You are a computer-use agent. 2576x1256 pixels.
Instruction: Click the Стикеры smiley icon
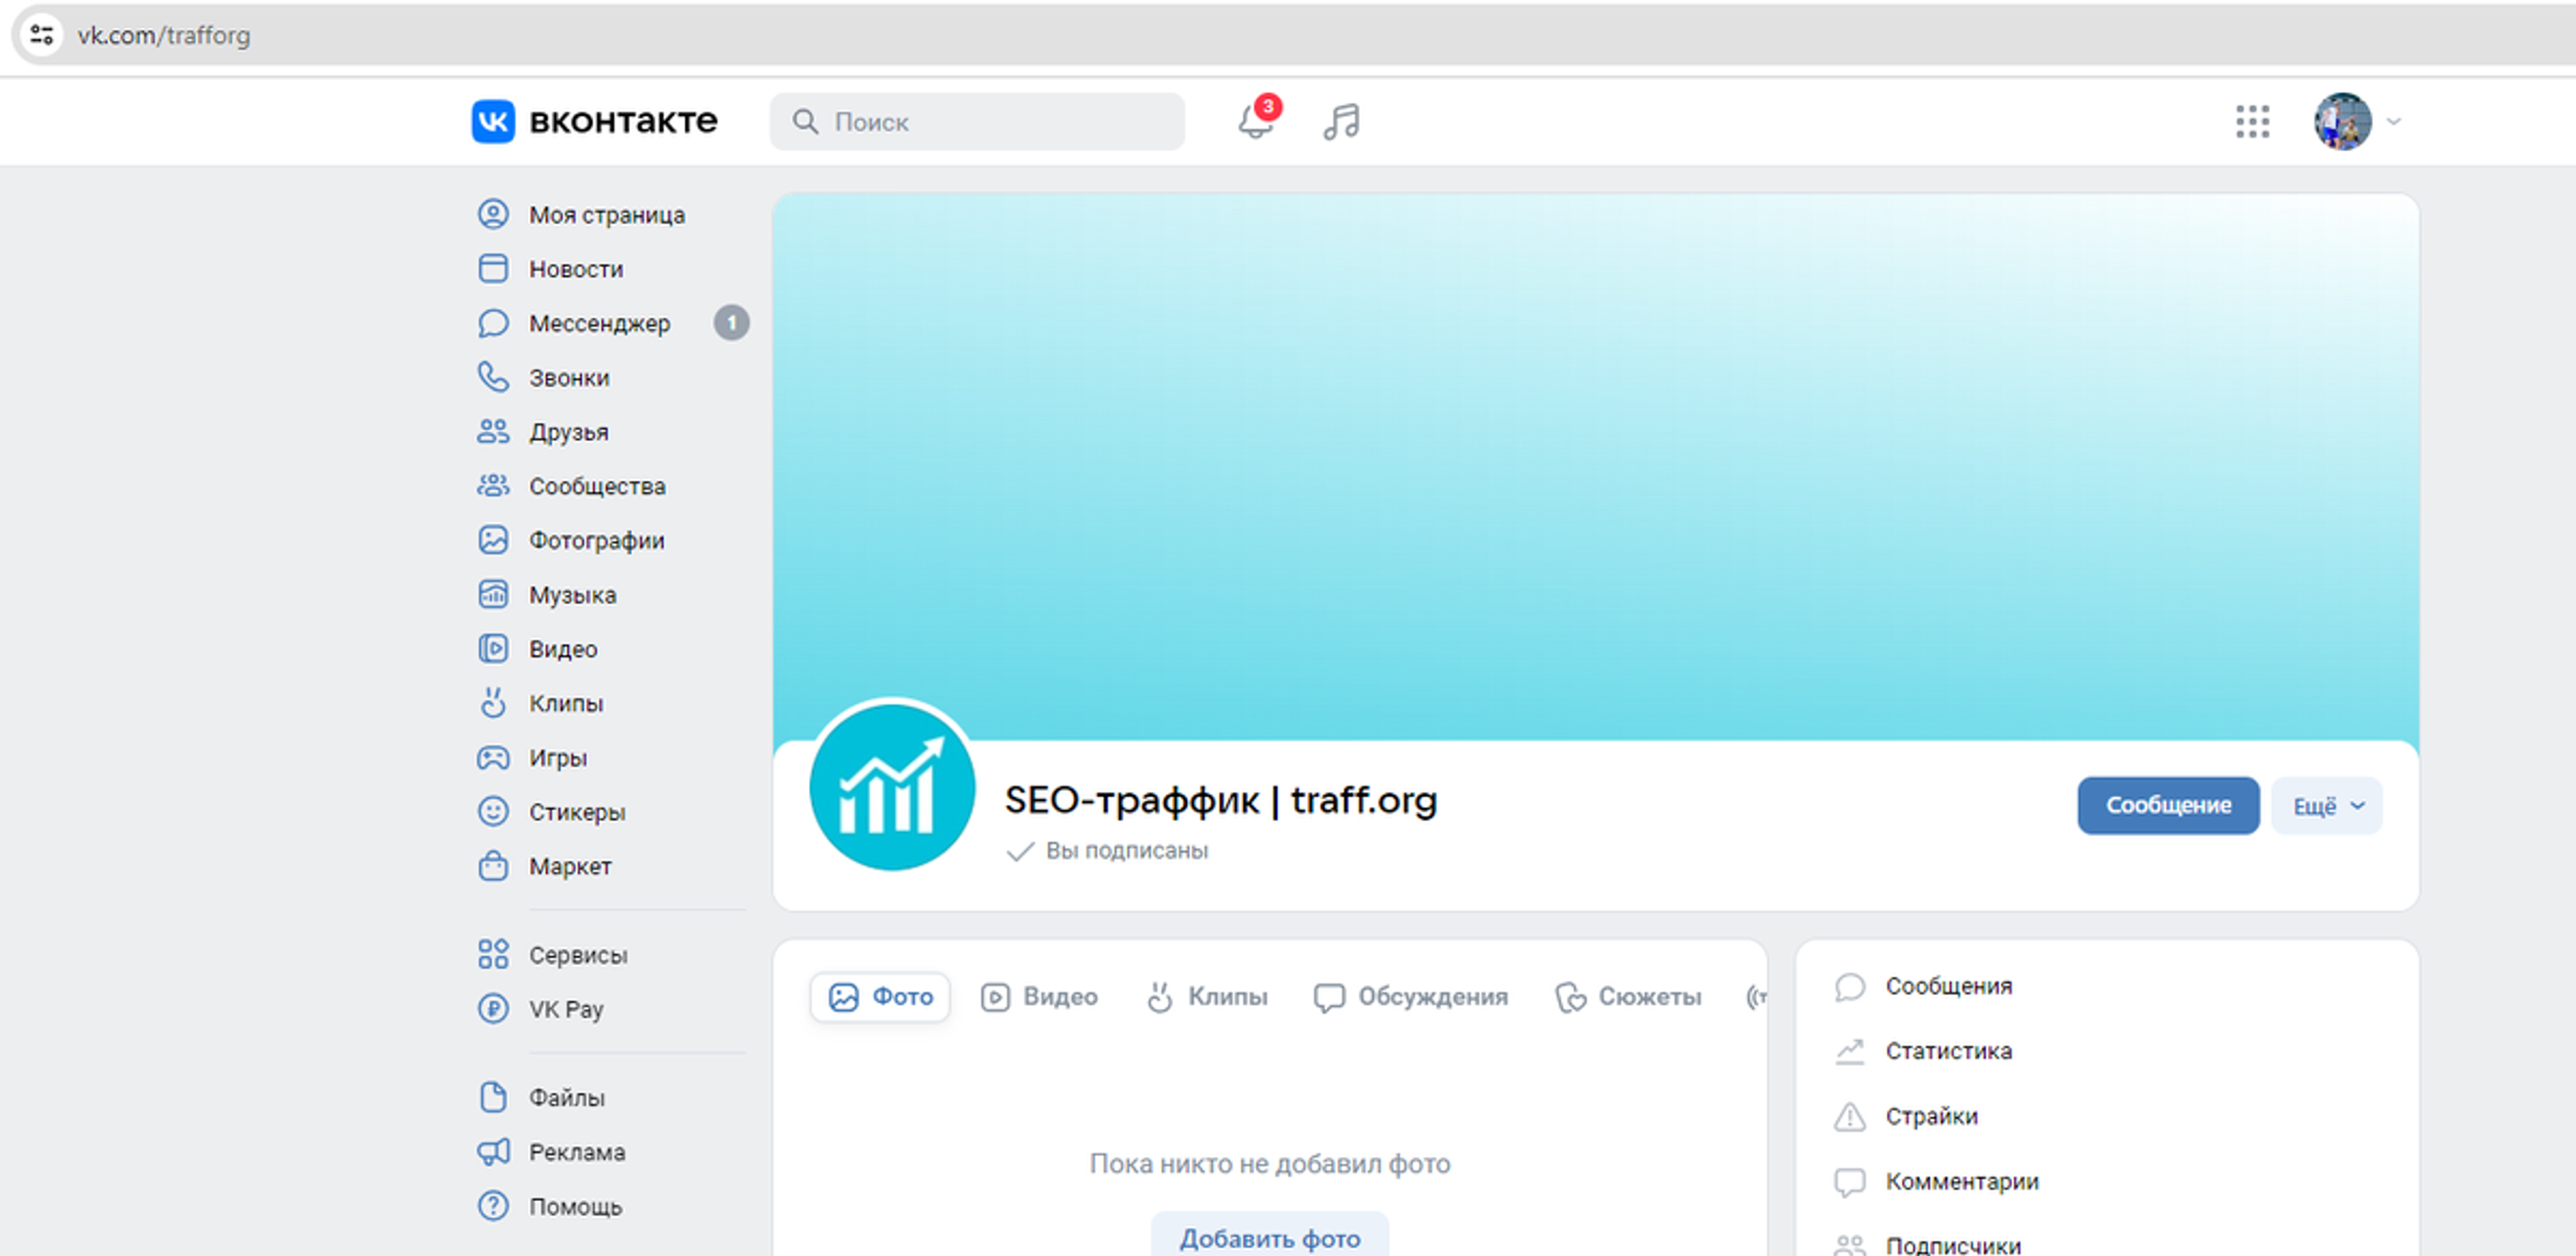coord(493,811)
